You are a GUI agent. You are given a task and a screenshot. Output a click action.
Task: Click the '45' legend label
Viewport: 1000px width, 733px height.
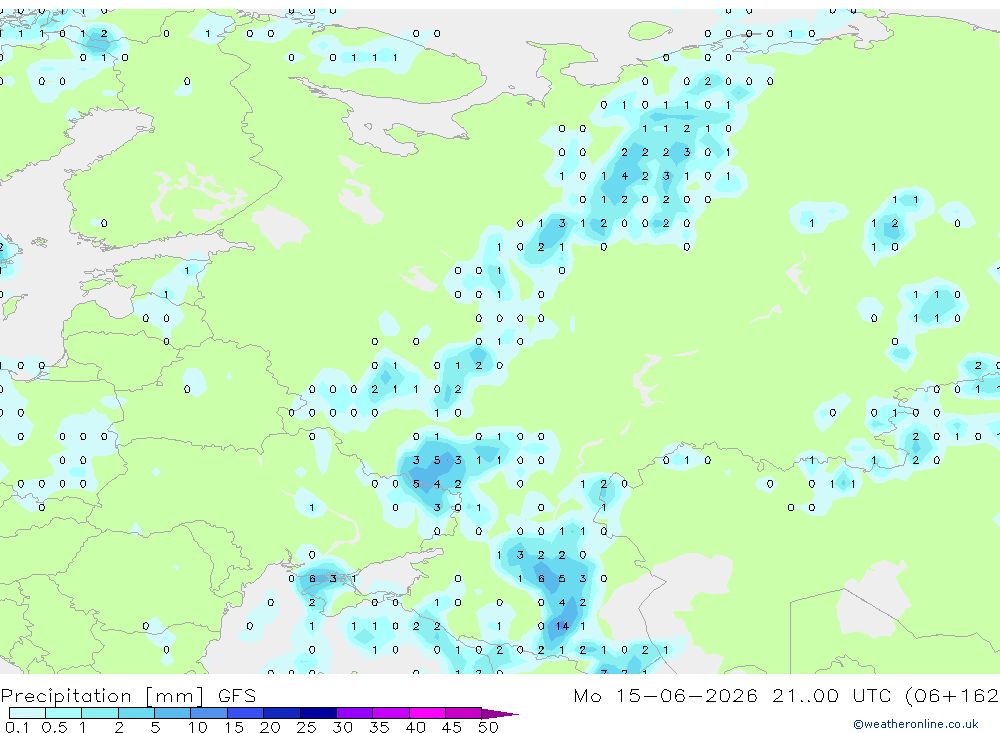tap(452, 727)
